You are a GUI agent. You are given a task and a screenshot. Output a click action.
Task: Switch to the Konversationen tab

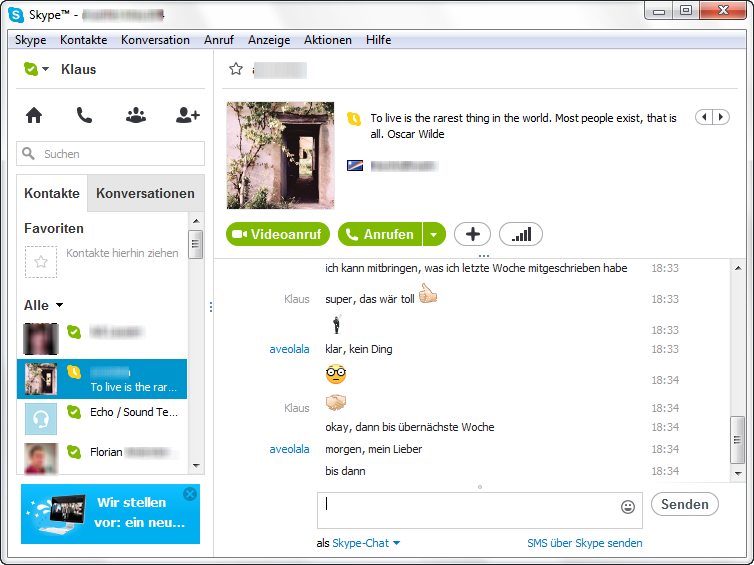pos(145,193)
